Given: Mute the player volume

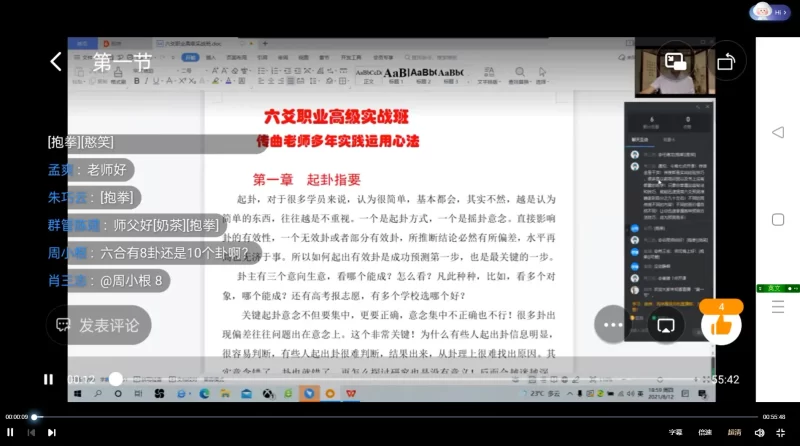Looking at the screenshot, I should tap(760, 432).
